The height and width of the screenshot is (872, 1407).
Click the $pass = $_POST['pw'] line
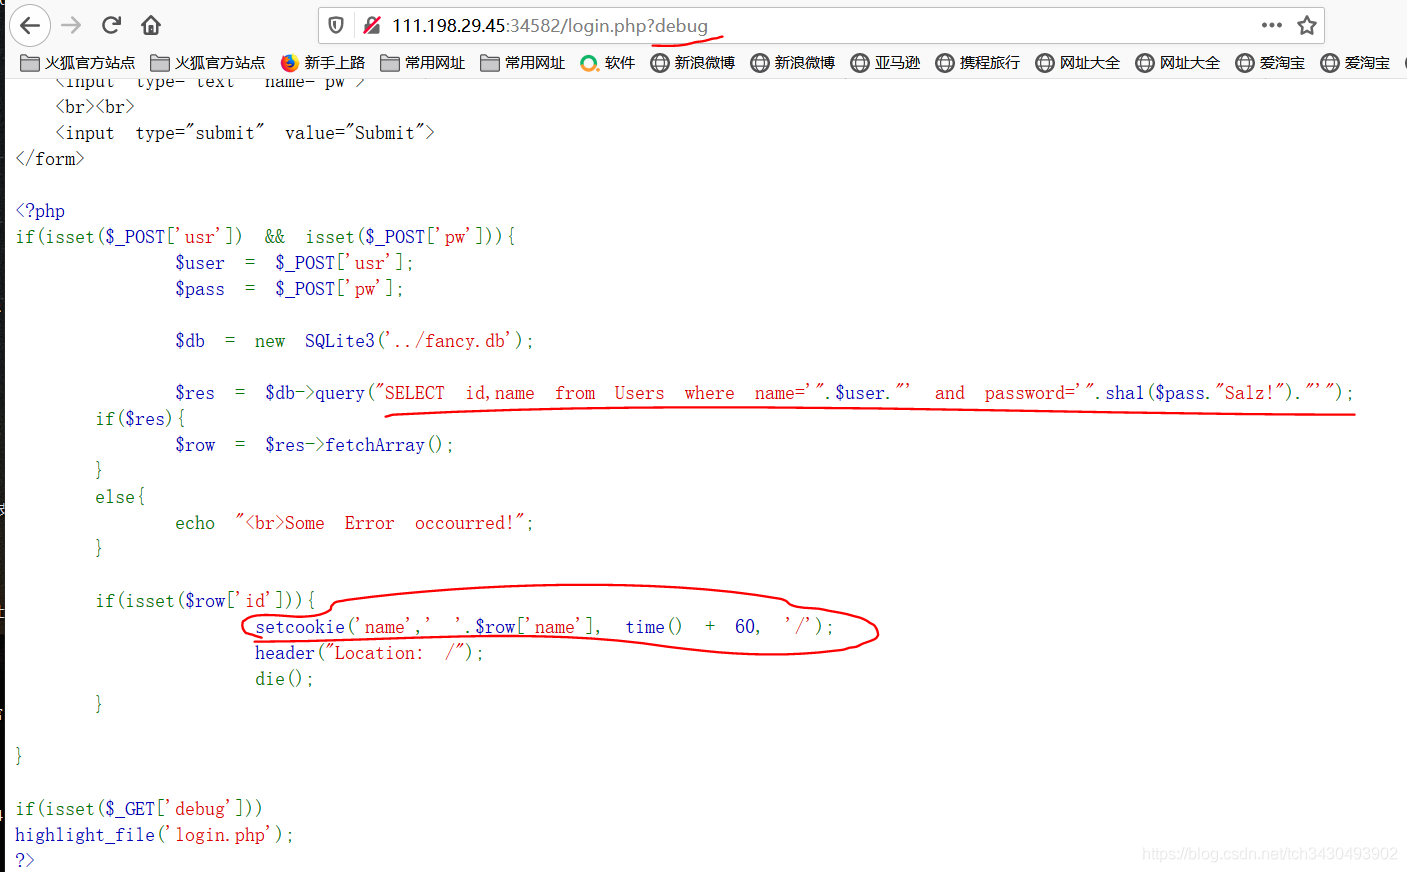click(289, 289)
